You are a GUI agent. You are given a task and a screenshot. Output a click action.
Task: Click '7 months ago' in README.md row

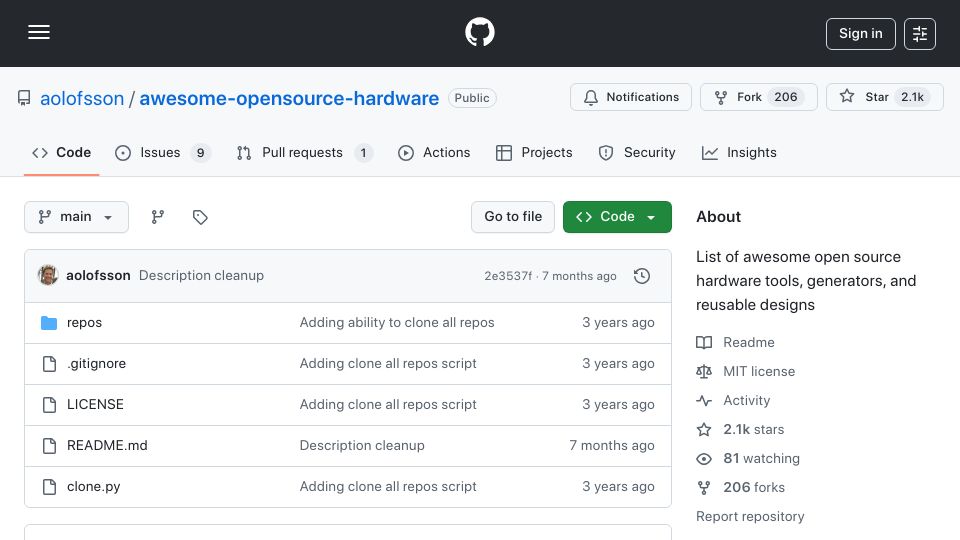coord(612,446)
